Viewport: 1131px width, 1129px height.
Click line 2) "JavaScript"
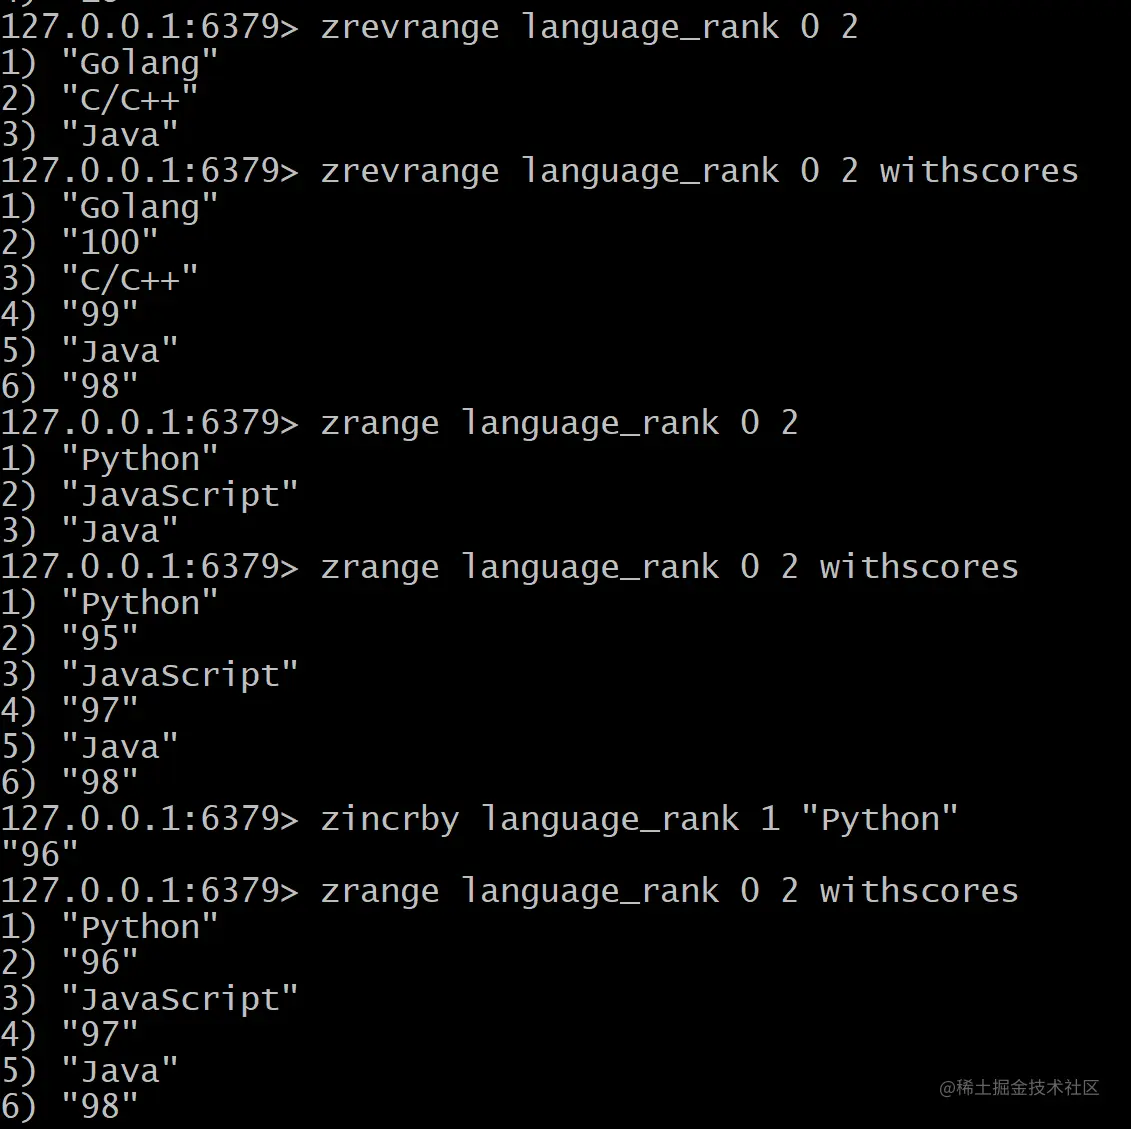(149, 495)
